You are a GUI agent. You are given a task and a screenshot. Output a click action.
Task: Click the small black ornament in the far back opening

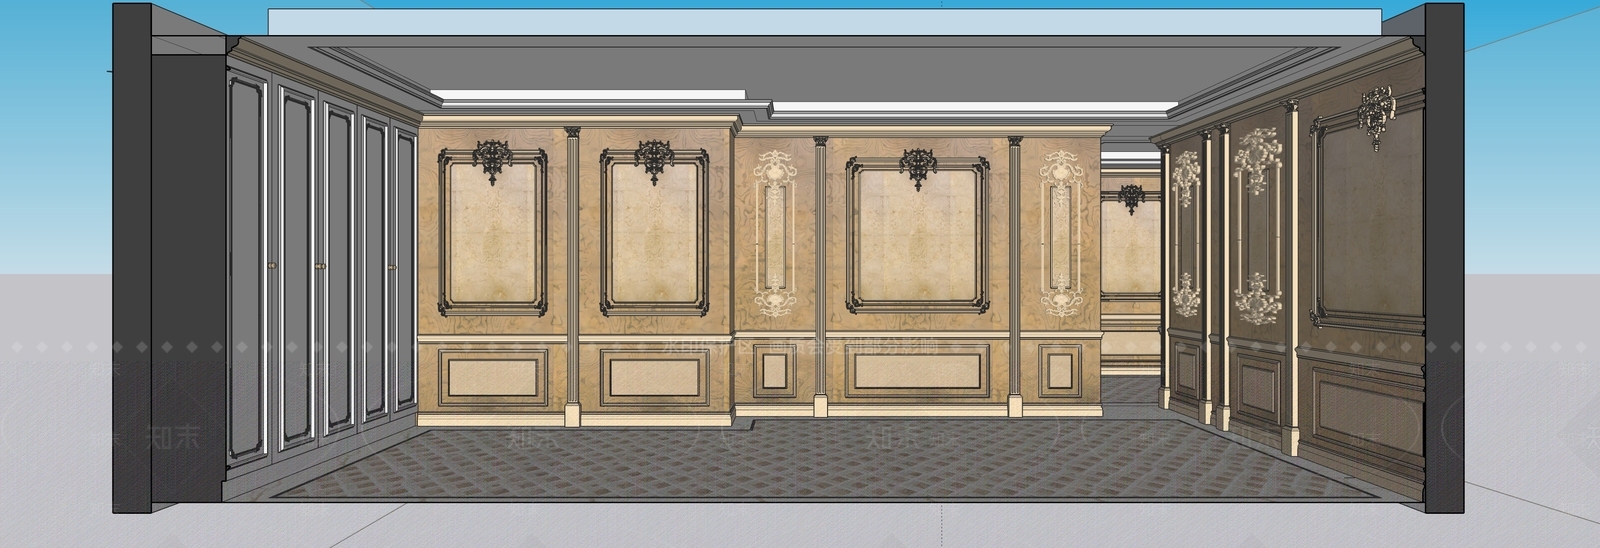click(1131, 196)
